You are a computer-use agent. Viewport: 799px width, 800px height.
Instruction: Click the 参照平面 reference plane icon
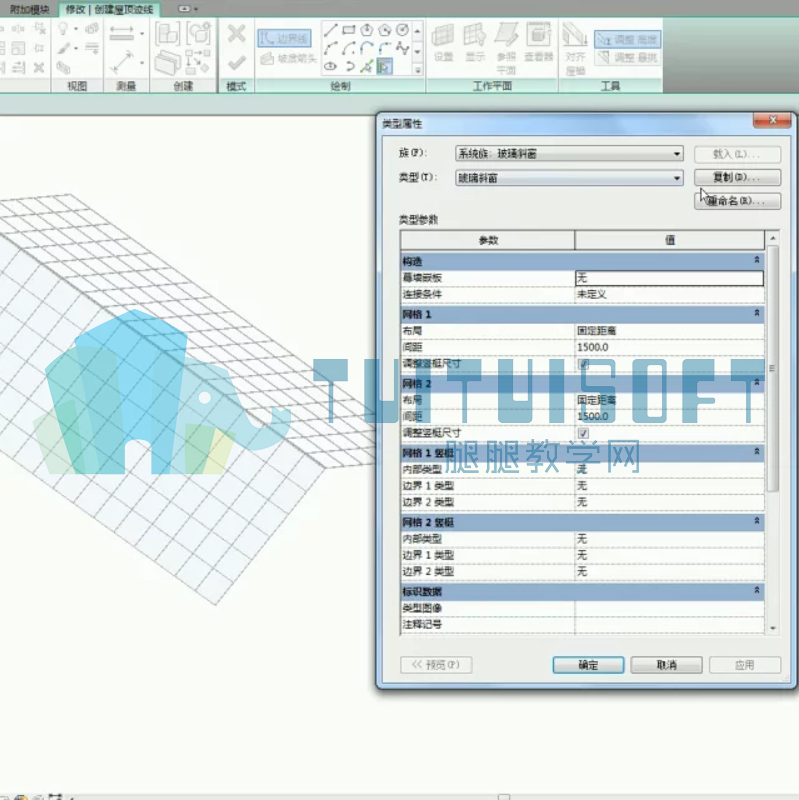coord(506,48)
